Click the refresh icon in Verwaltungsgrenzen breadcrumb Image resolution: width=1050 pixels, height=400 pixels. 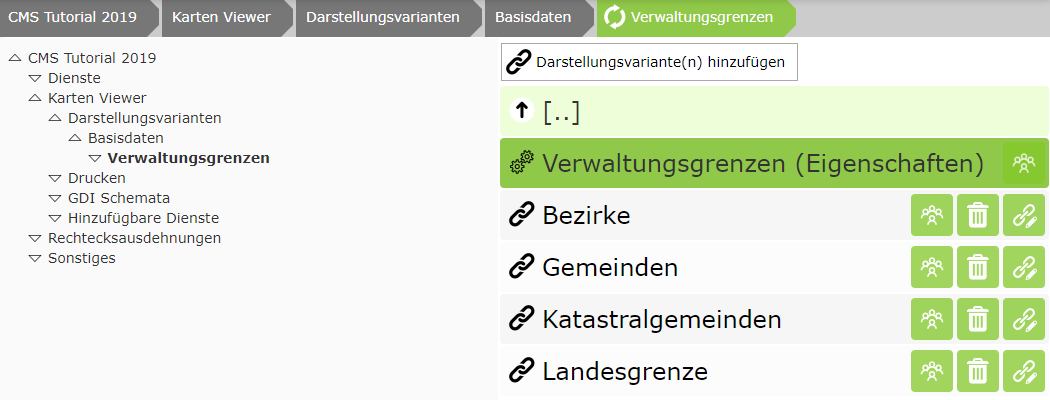coord(613,17)
